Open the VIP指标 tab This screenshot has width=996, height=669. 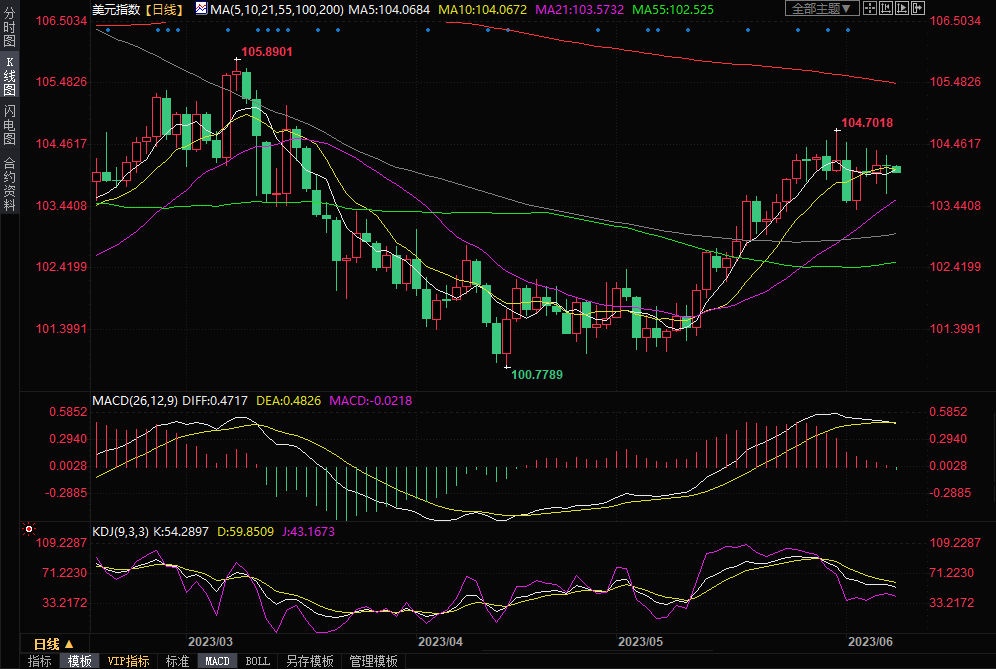pos(128,661)
